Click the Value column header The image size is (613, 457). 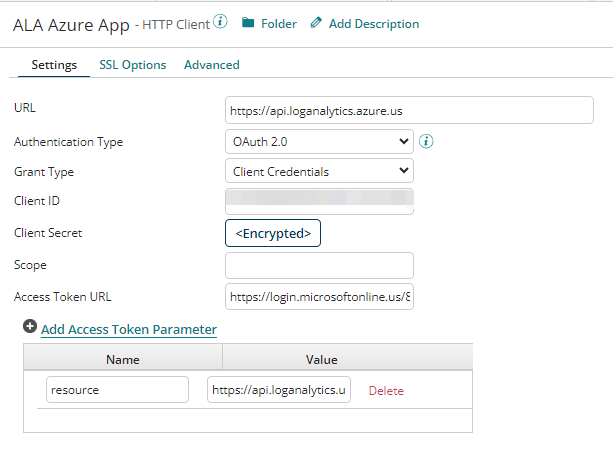pyautogui.click(x=321, y=359)
